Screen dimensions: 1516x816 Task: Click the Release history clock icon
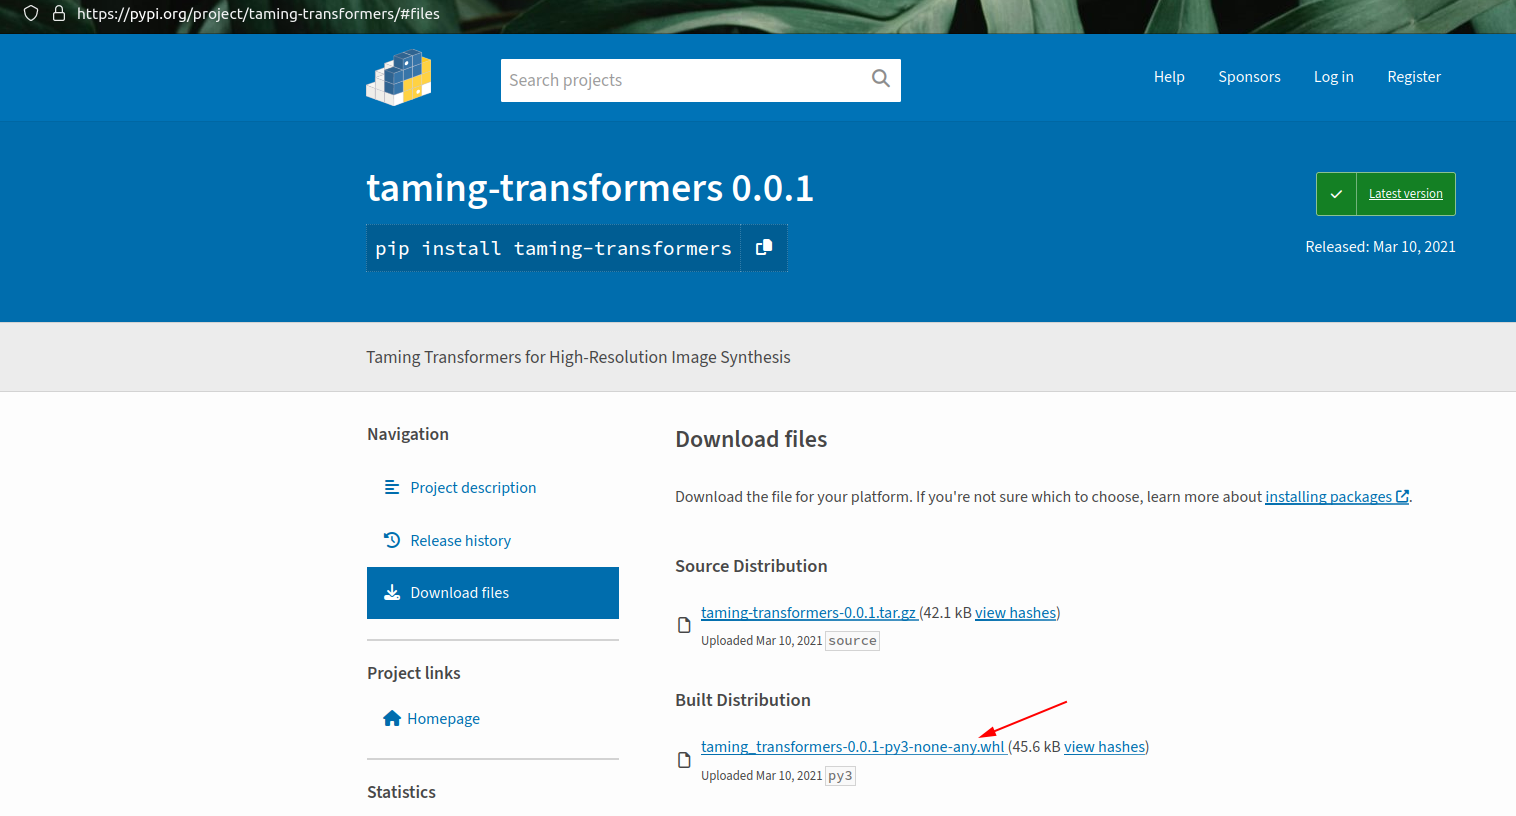tap(391, 540)
